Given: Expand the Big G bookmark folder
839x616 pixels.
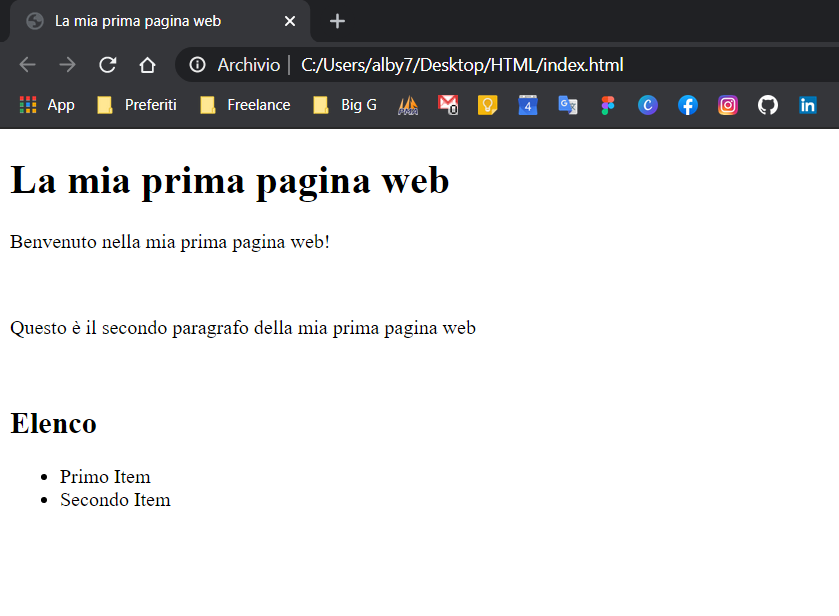Looking at the screenshot, I should tap(345, 105).
